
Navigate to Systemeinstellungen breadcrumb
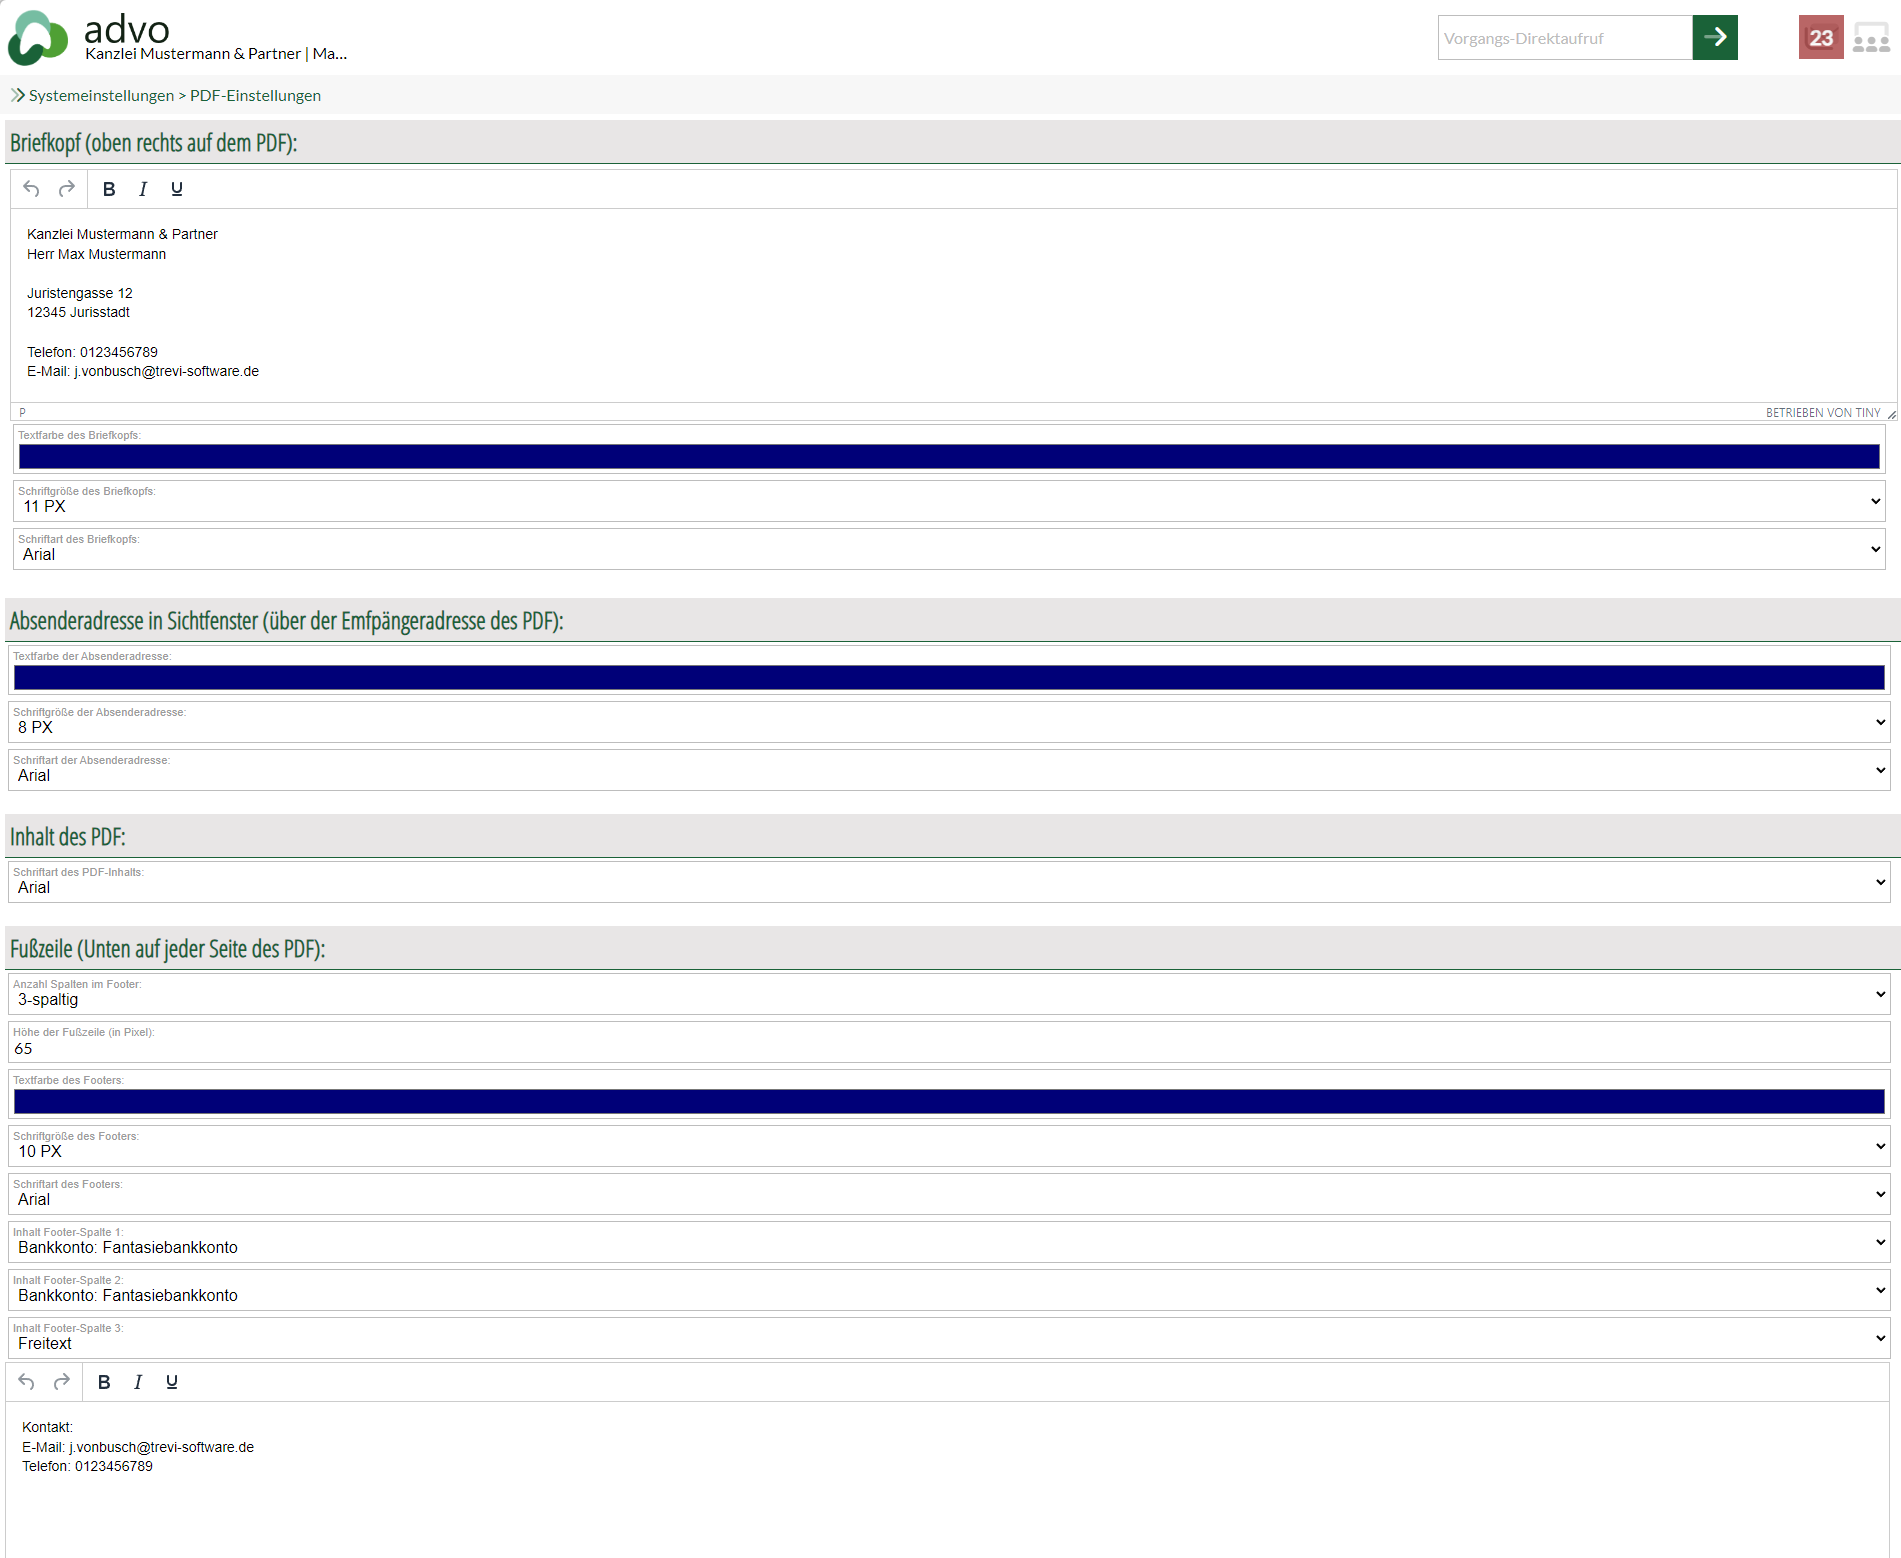pos(101,96)
